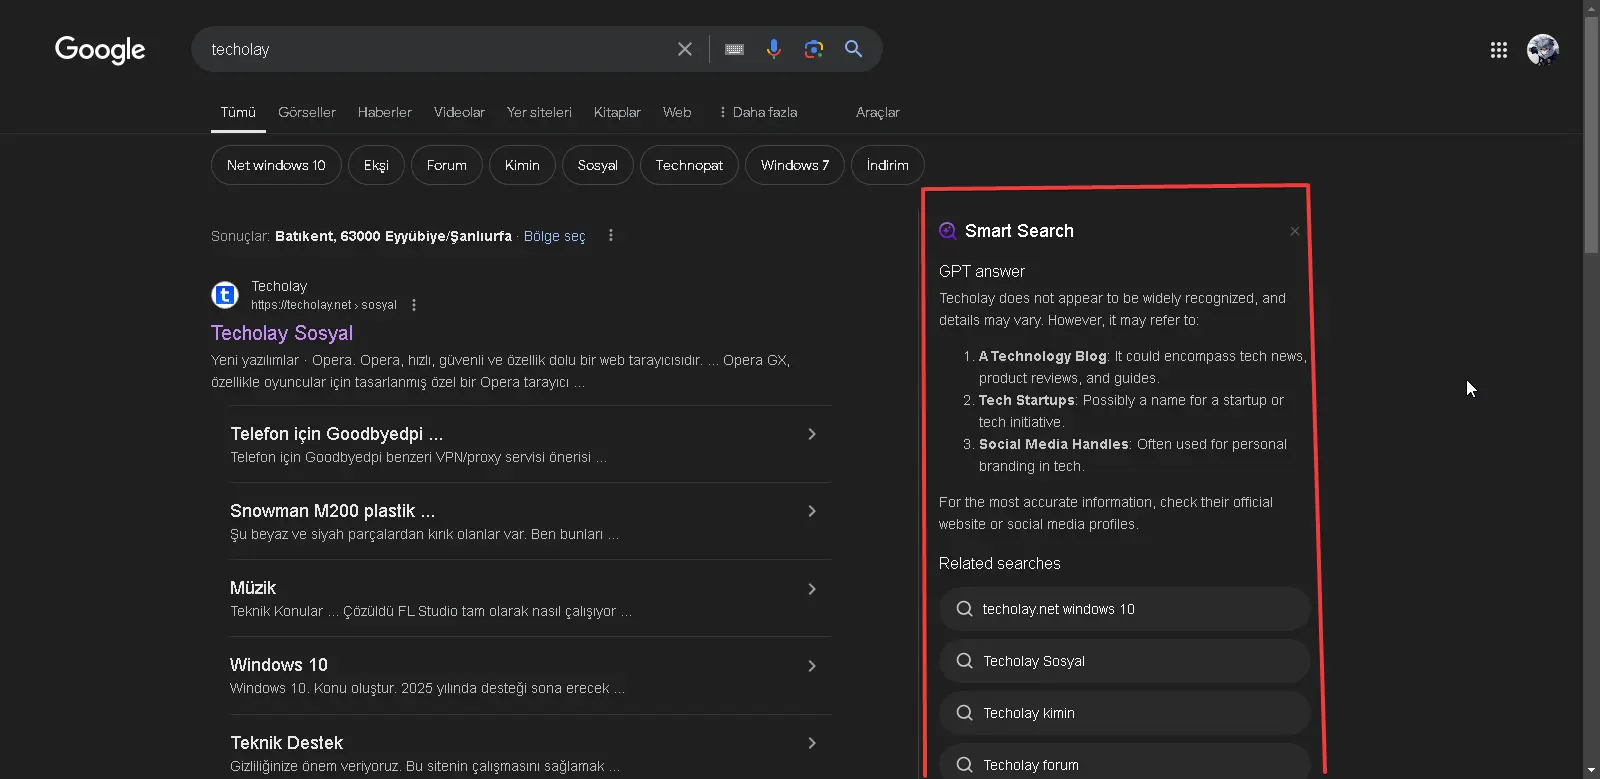Click the Techolay site favicon
The image size is (1600, 779).
point(225,295)
